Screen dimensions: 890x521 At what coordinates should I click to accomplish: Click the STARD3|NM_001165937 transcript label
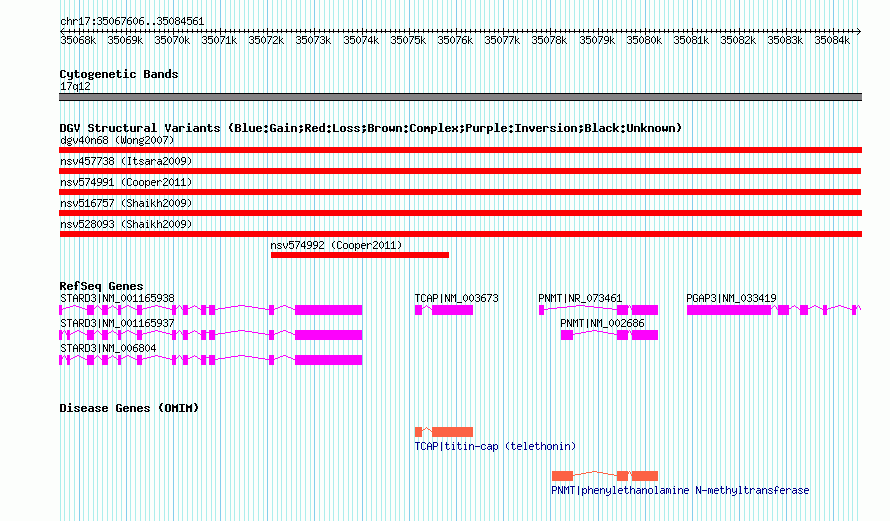point(117,323)
